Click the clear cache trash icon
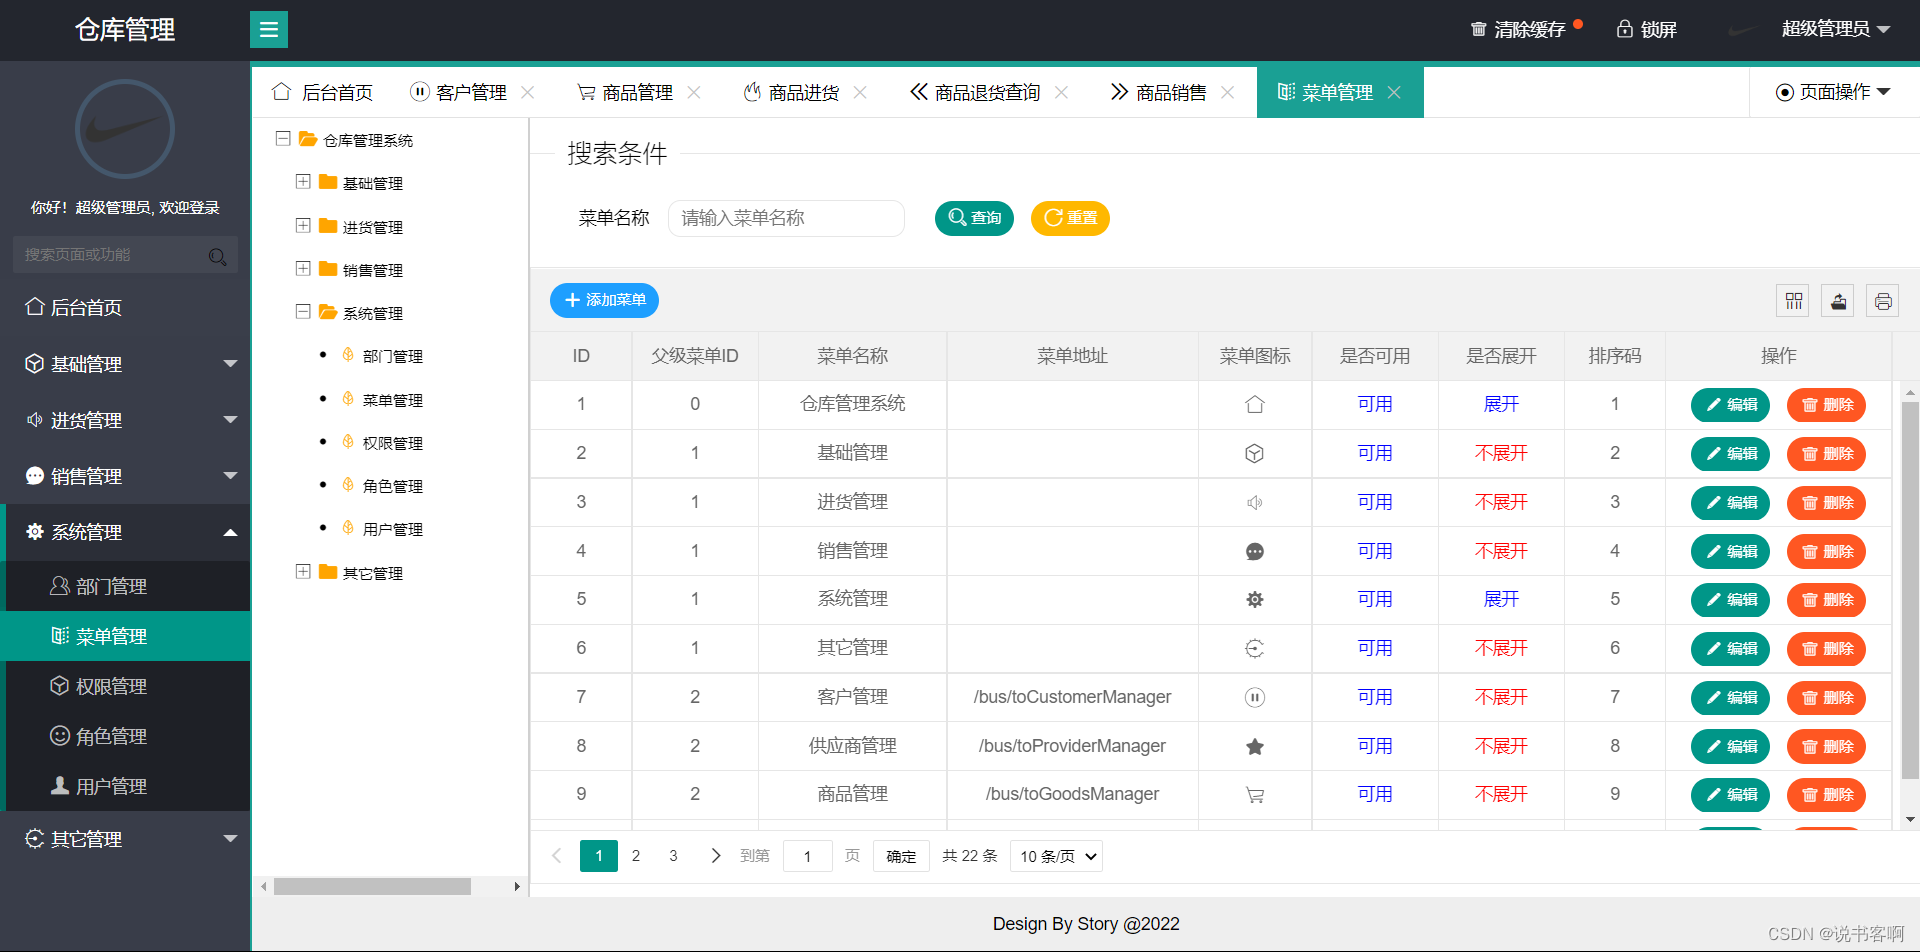 (1478, 29)
